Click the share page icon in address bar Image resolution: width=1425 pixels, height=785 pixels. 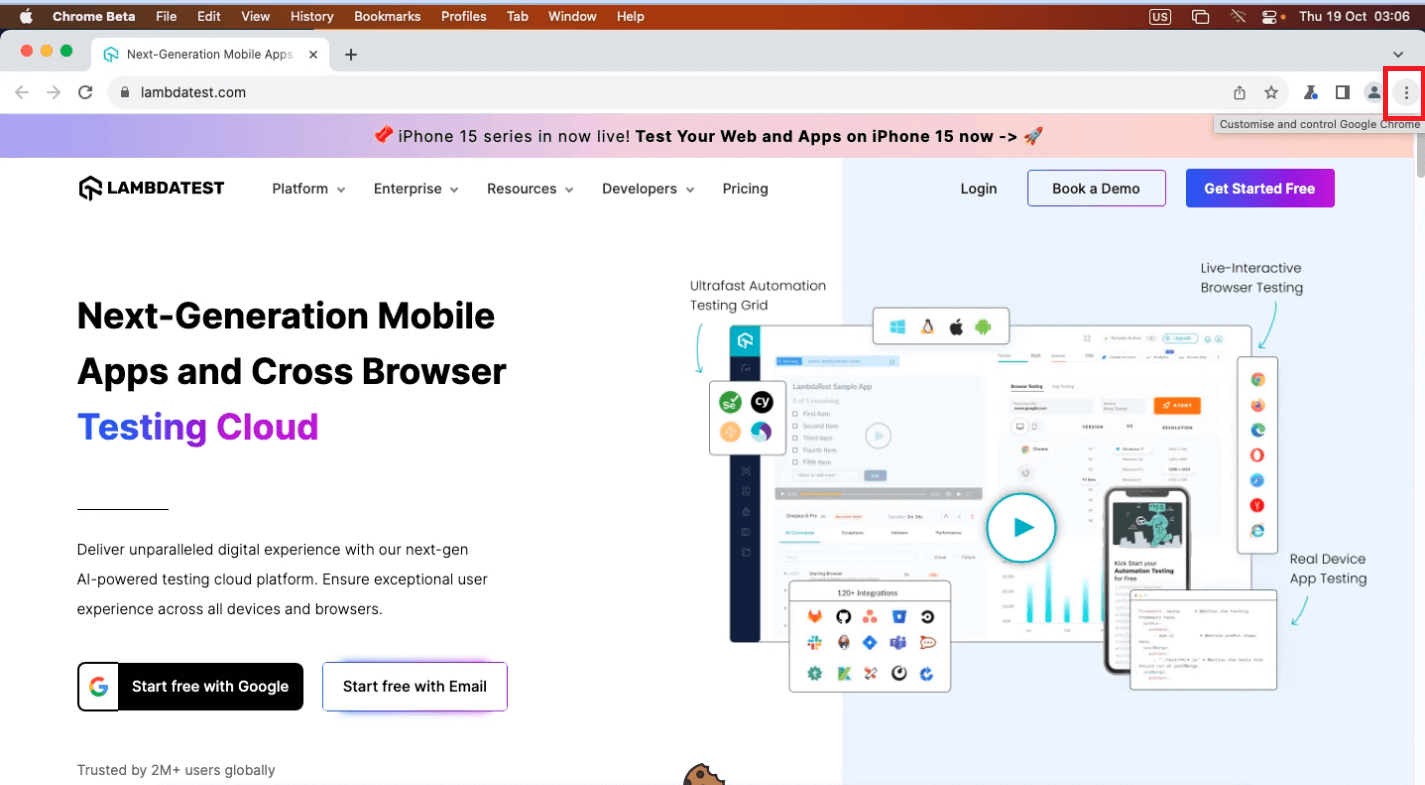tap(1239, 92)
